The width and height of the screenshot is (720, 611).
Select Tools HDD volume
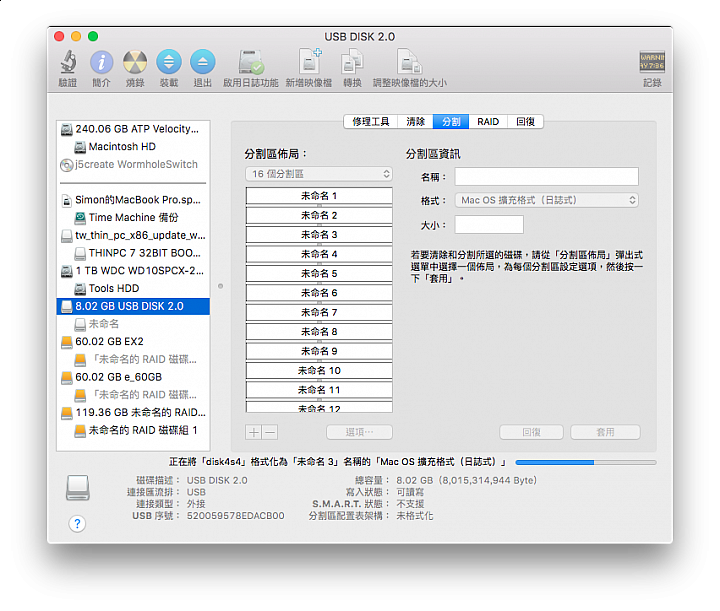tap(133, 288)
